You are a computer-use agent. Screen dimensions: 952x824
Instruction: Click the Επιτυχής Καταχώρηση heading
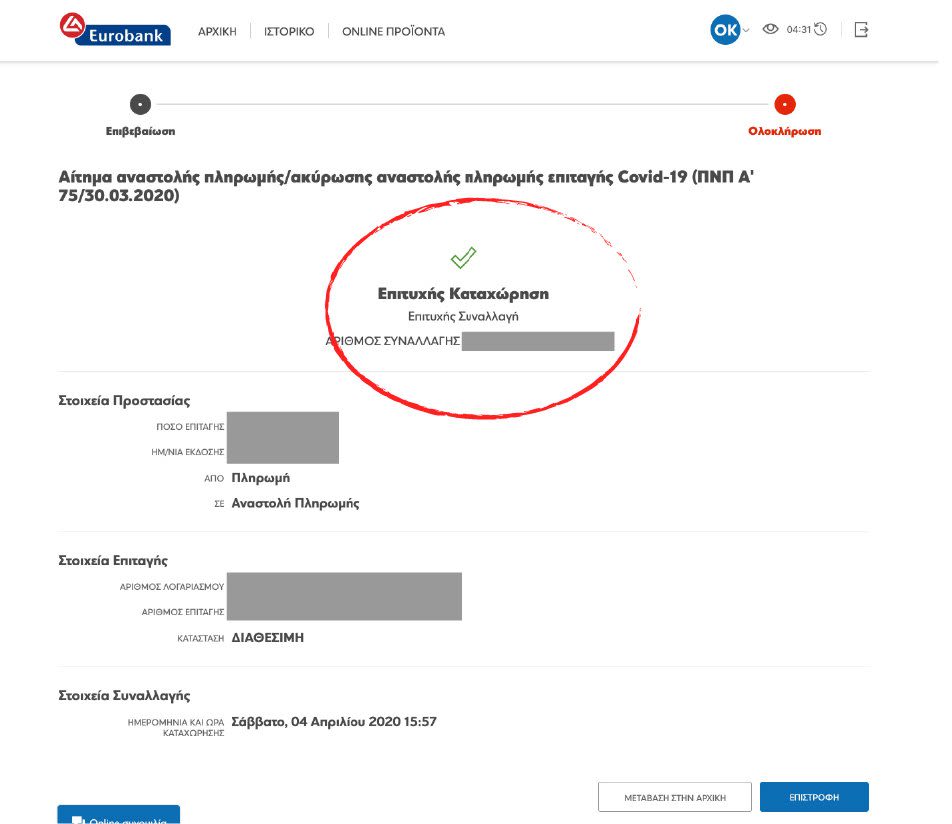coord(463,294)
